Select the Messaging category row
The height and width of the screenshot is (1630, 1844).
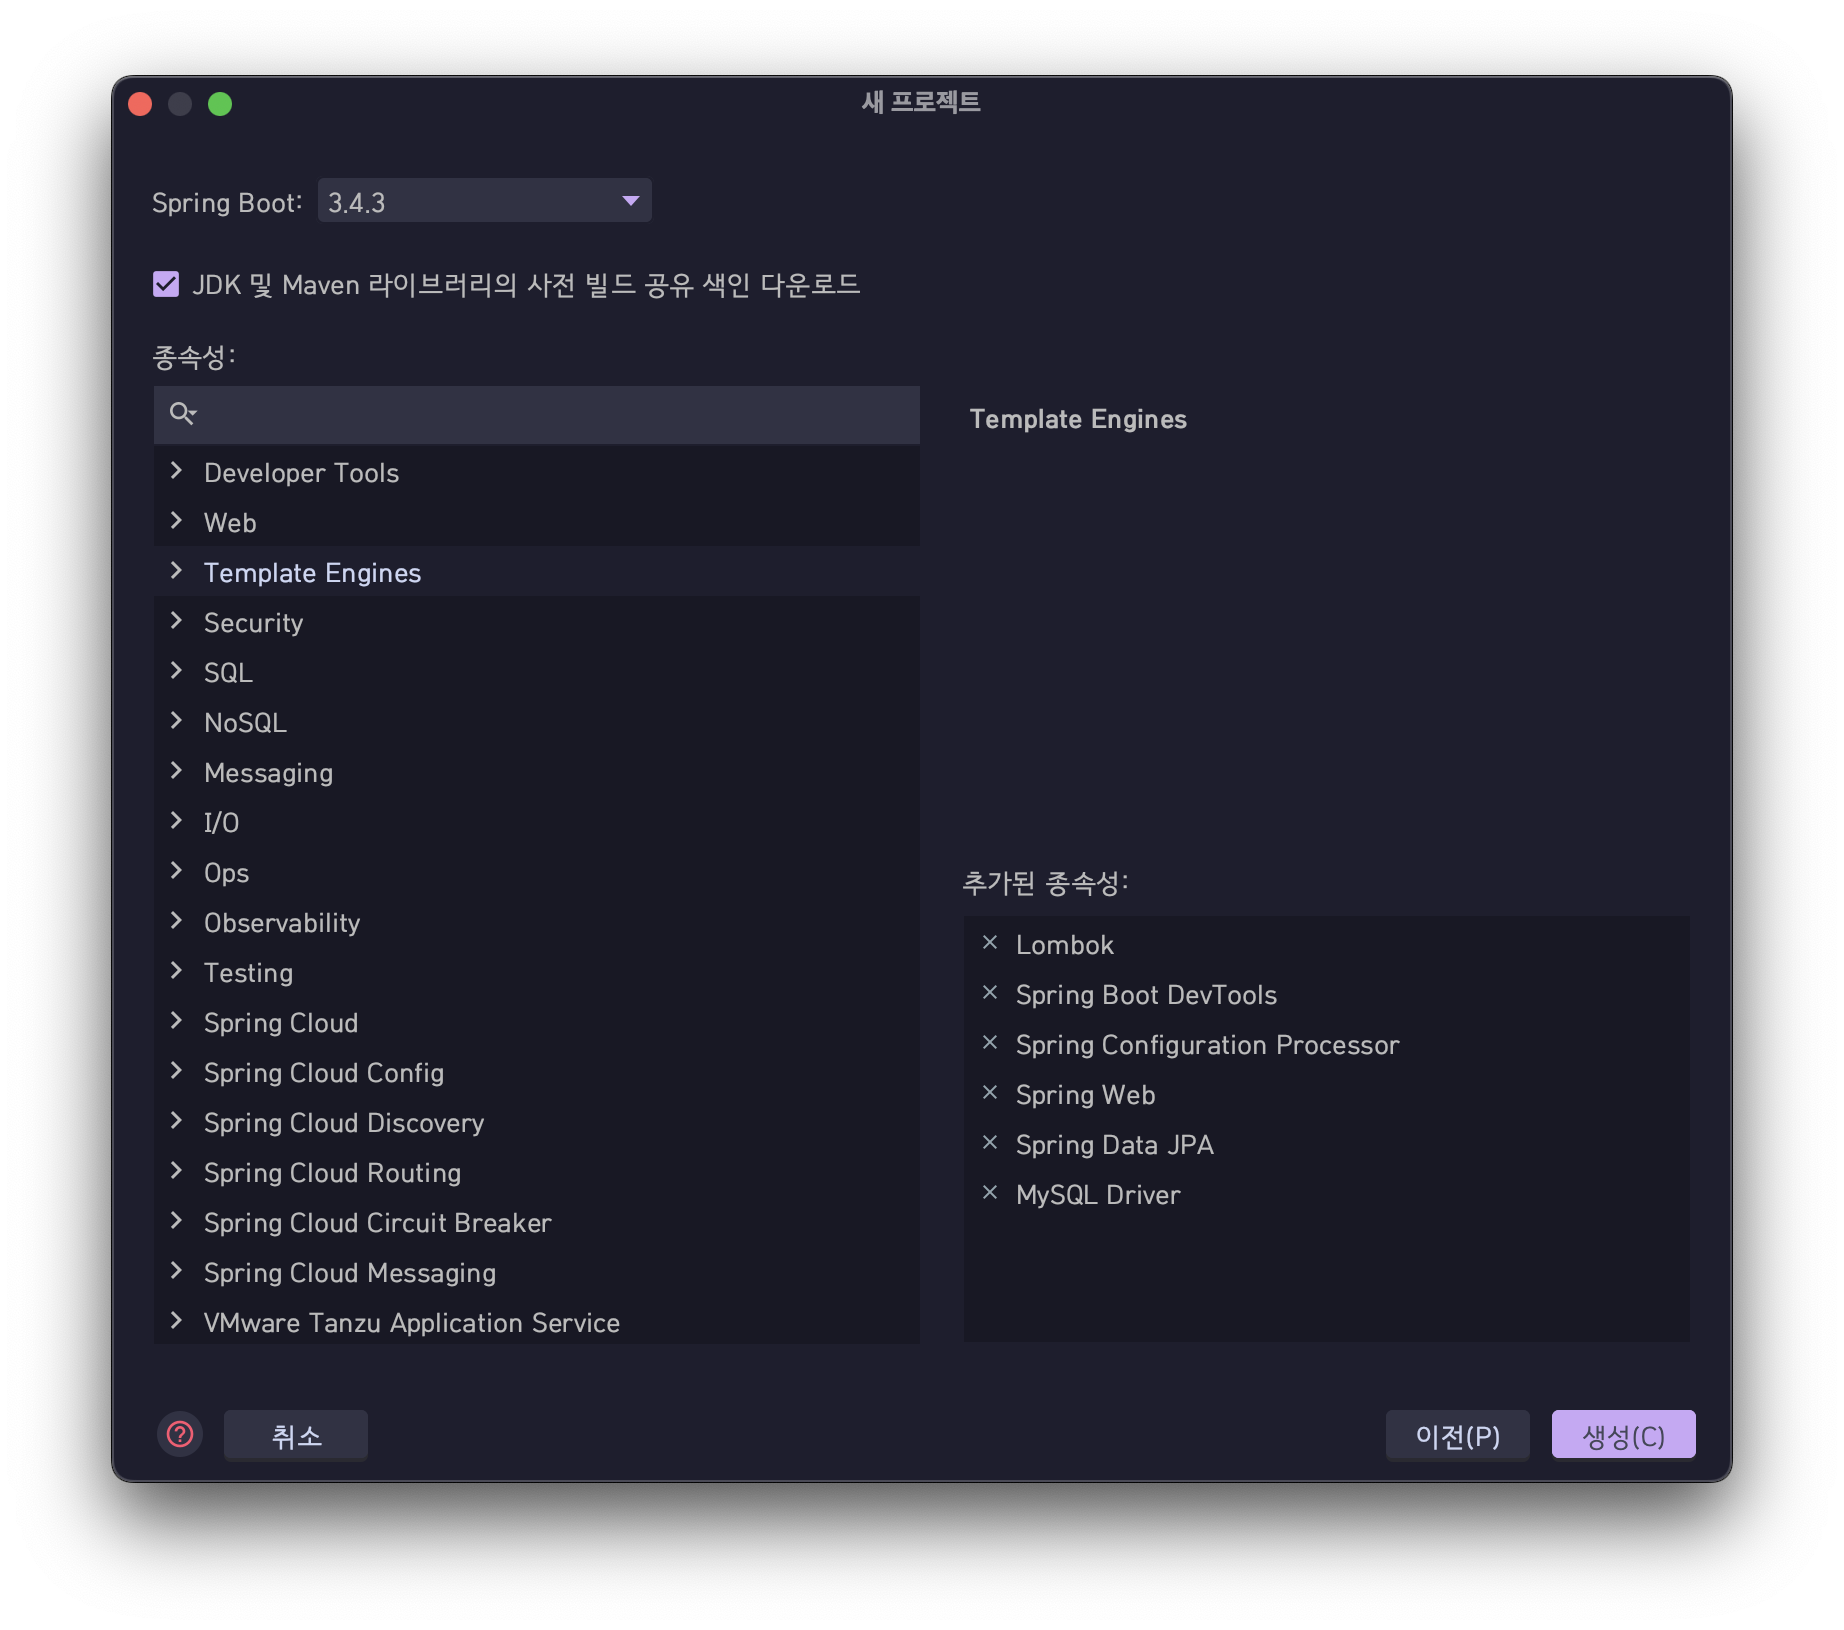(537, 772)
